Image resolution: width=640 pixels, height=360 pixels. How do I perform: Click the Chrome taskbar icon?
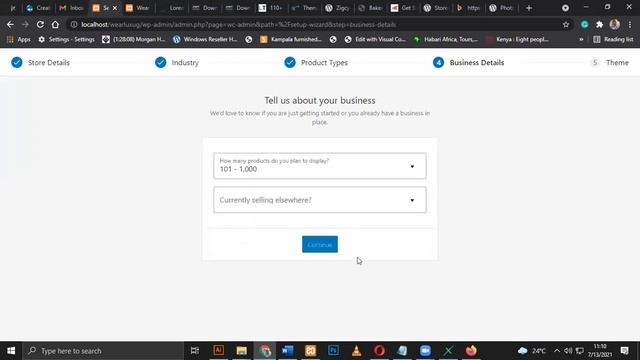265,351
